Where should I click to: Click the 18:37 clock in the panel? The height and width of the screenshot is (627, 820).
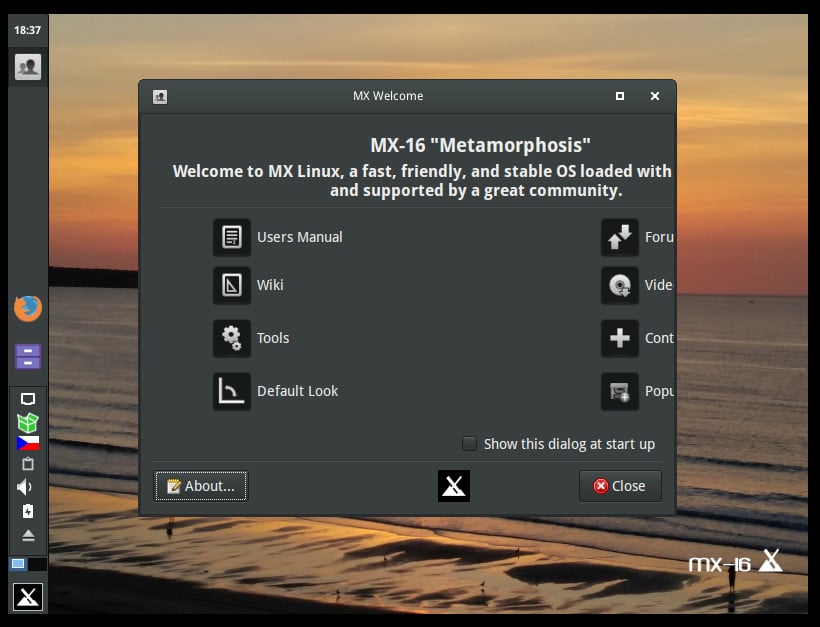click(x=27, y=30)
